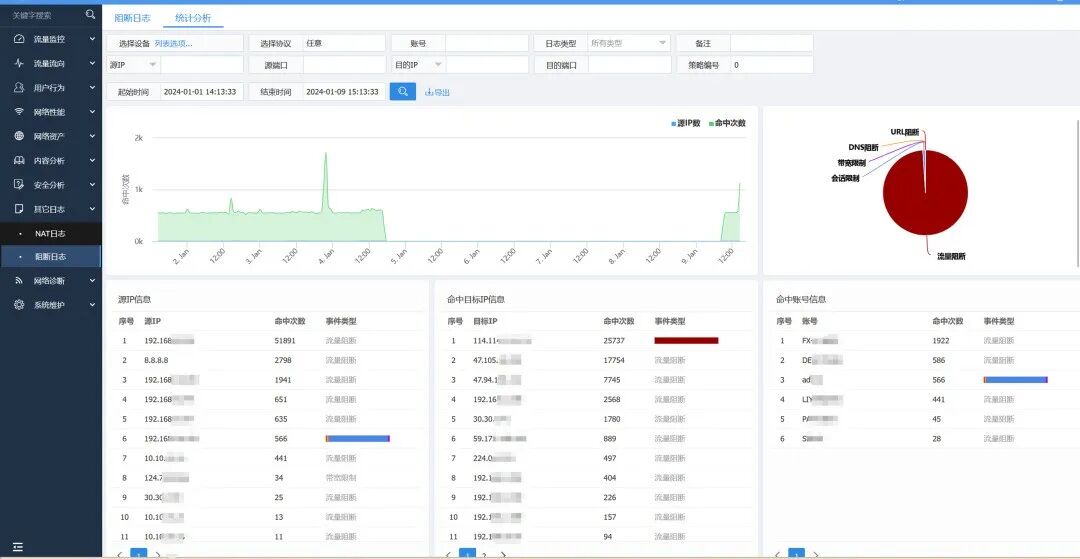Viewport: 1080px width, 559px height.
Task: Click the URL阻断 pie chart label
Action: (904, 131)
